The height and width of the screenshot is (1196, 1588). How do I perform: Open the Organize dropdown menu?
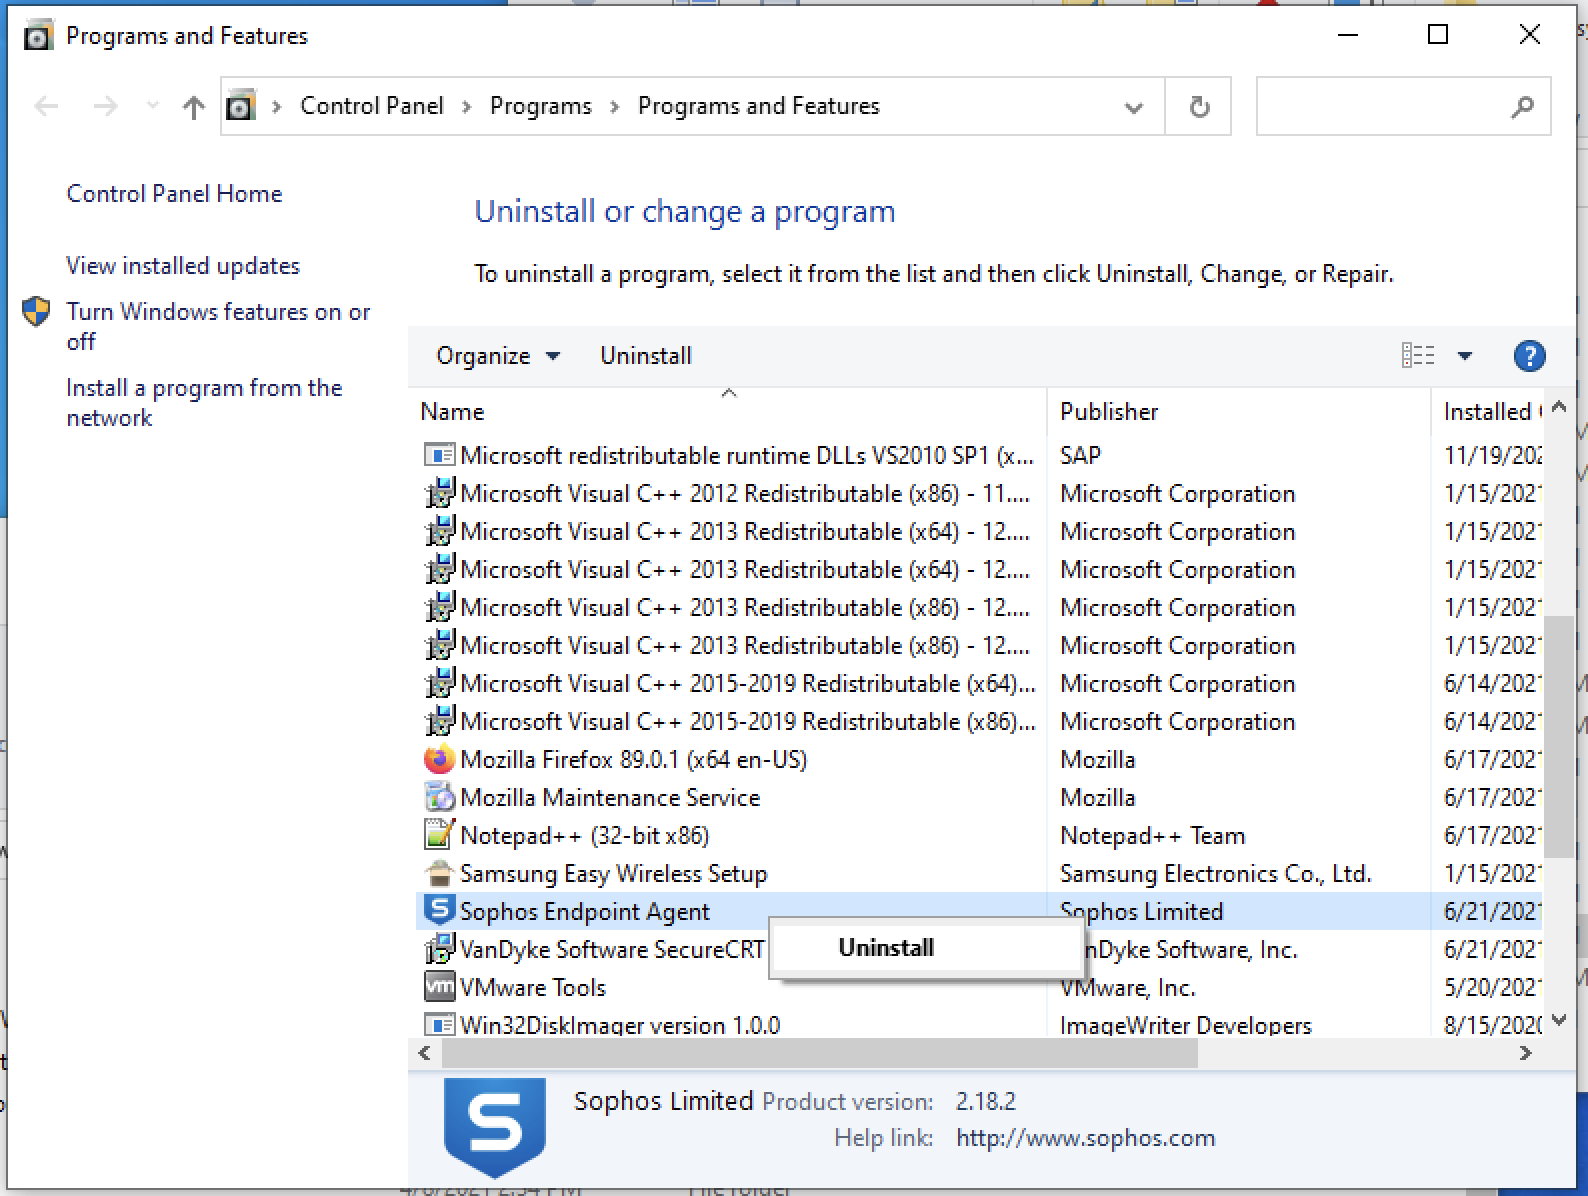[498, 356]
